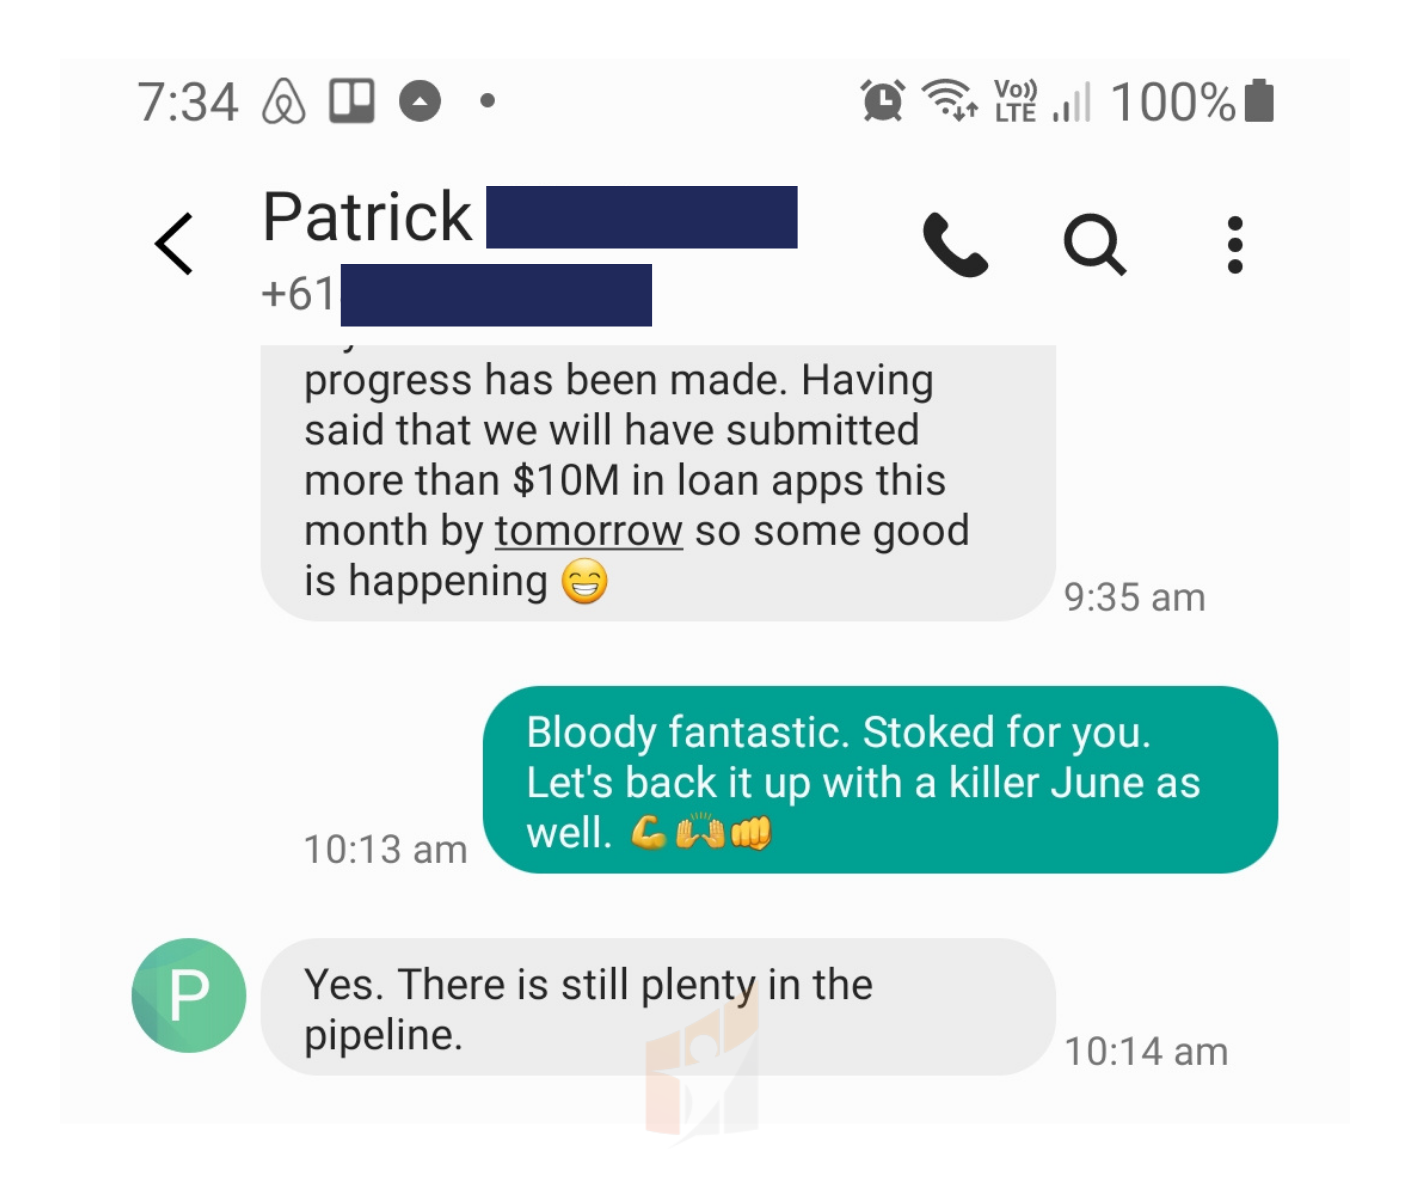Tap the mobile signal strength bars
The height and width of the screenshot is (1182, 1410).
(x=1072, y=102)
